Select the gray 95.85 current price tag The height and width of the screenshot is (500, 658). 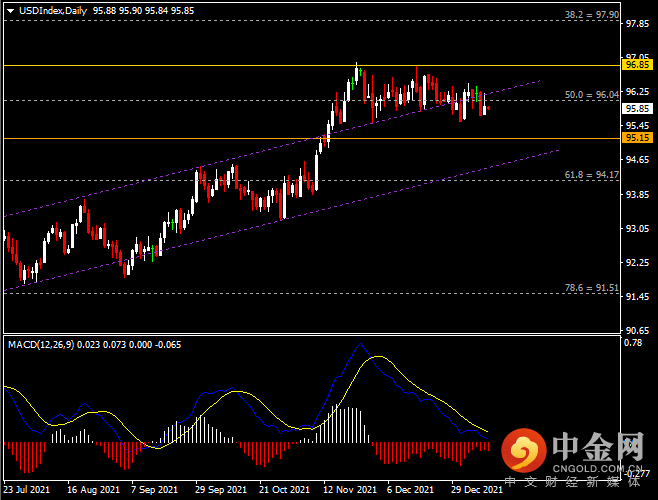pos(637,108)
